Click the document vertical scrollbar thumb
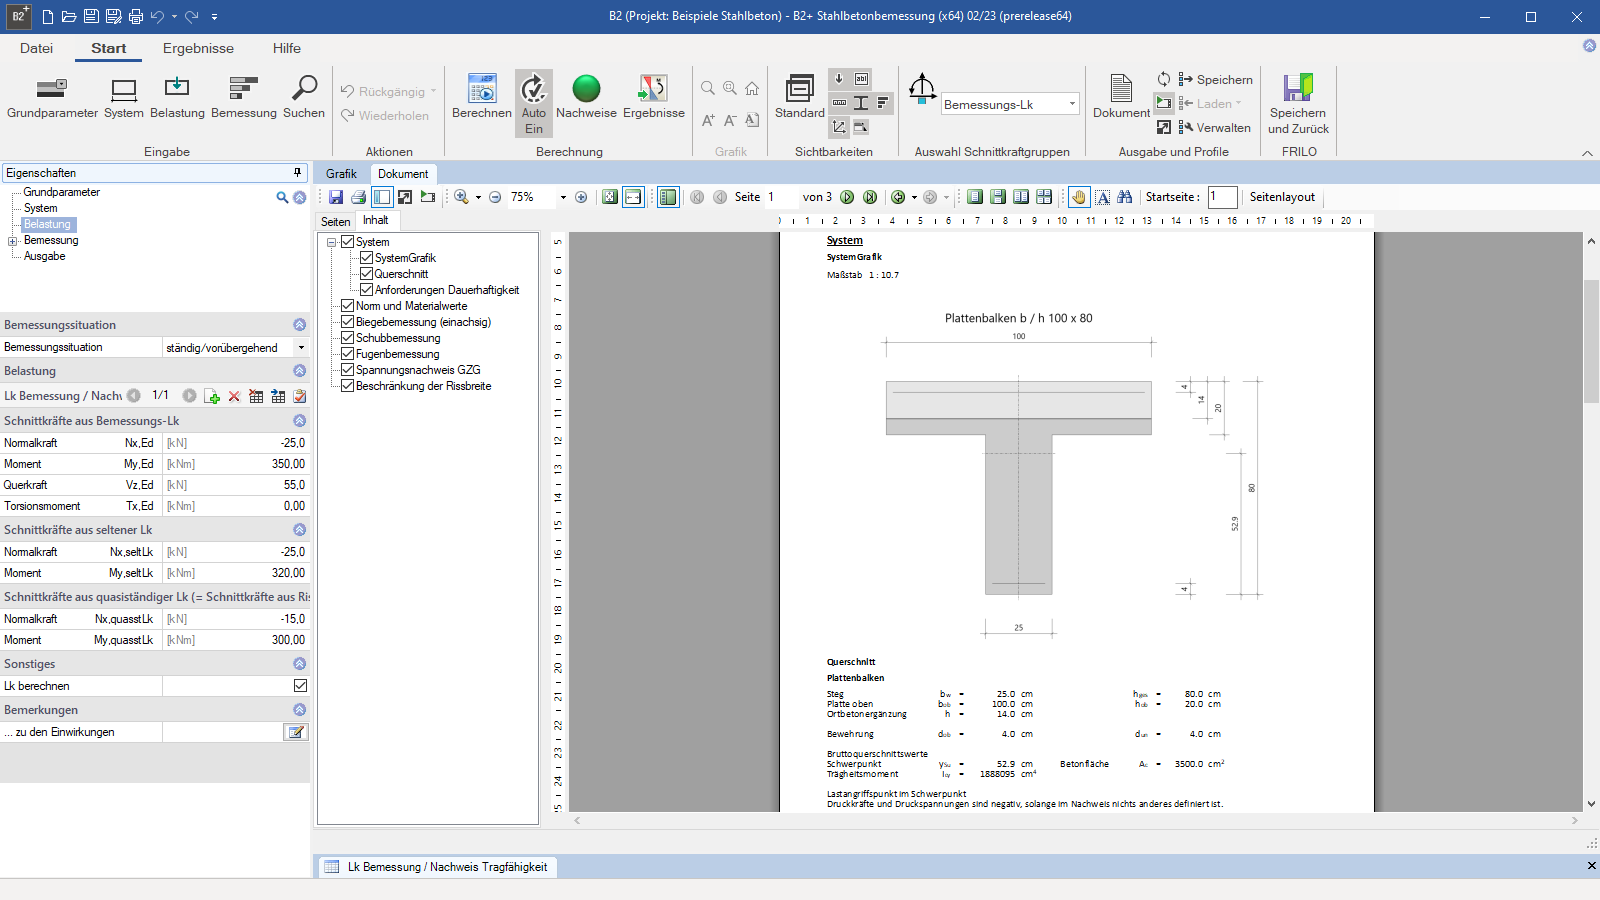 pos(1591,342)
